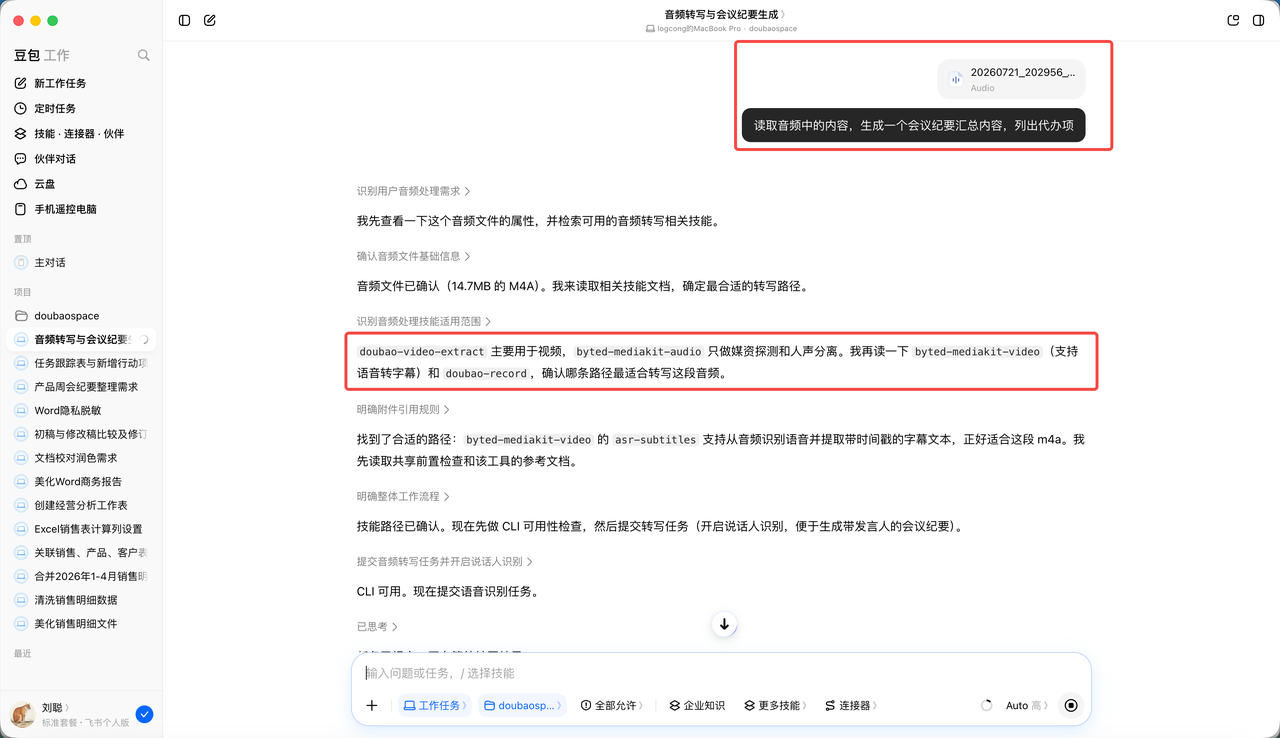The width and height of the screenshot is (1280, 738).
Task: Click the blue verified checkmark badge
Action: [144, 714]
